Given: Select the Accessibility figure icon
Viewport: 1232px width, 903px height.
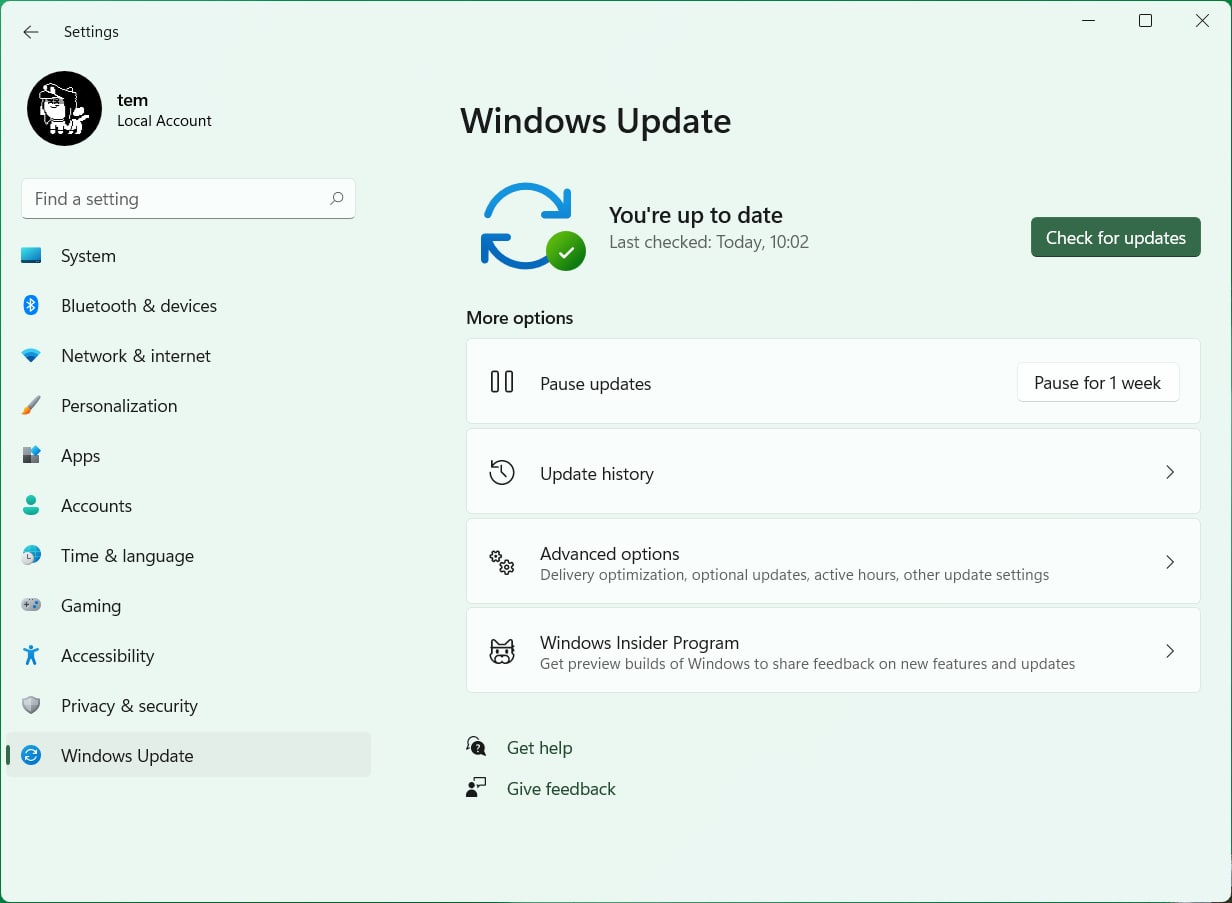Looking at the screenshot, I should [x=31, y=656].
